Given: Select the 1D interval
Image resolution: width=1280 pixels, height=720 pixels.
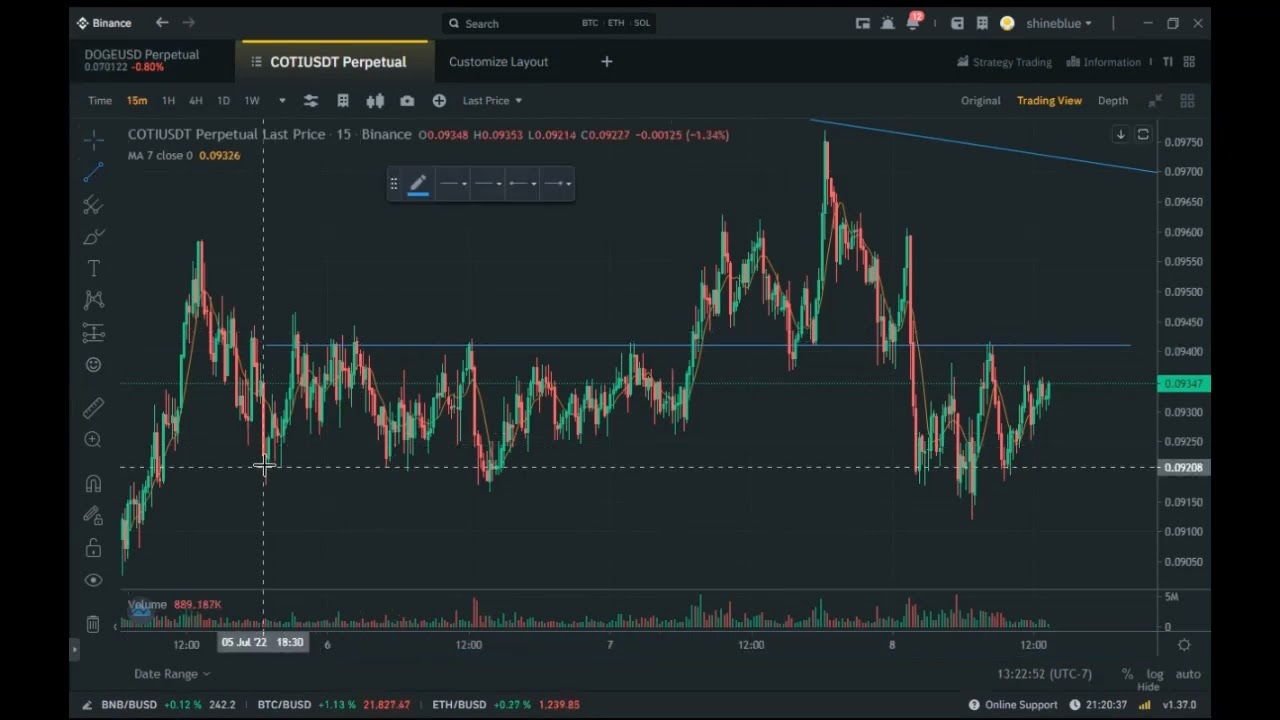Looking at the screenshot, I should pos(223,100).
